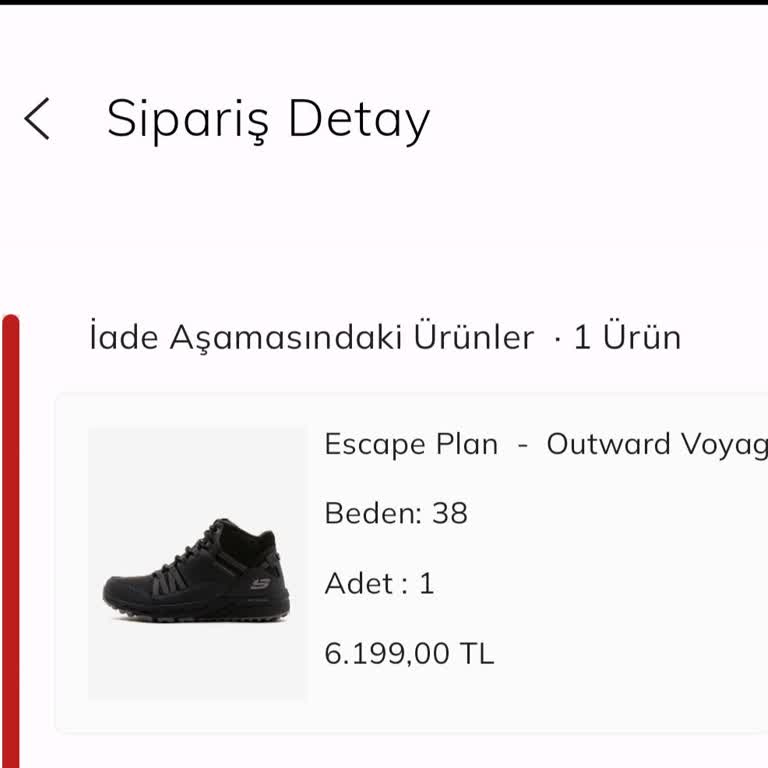Tap the size value 38
This screenshot has height=768, width=768.
pos(450,514)
